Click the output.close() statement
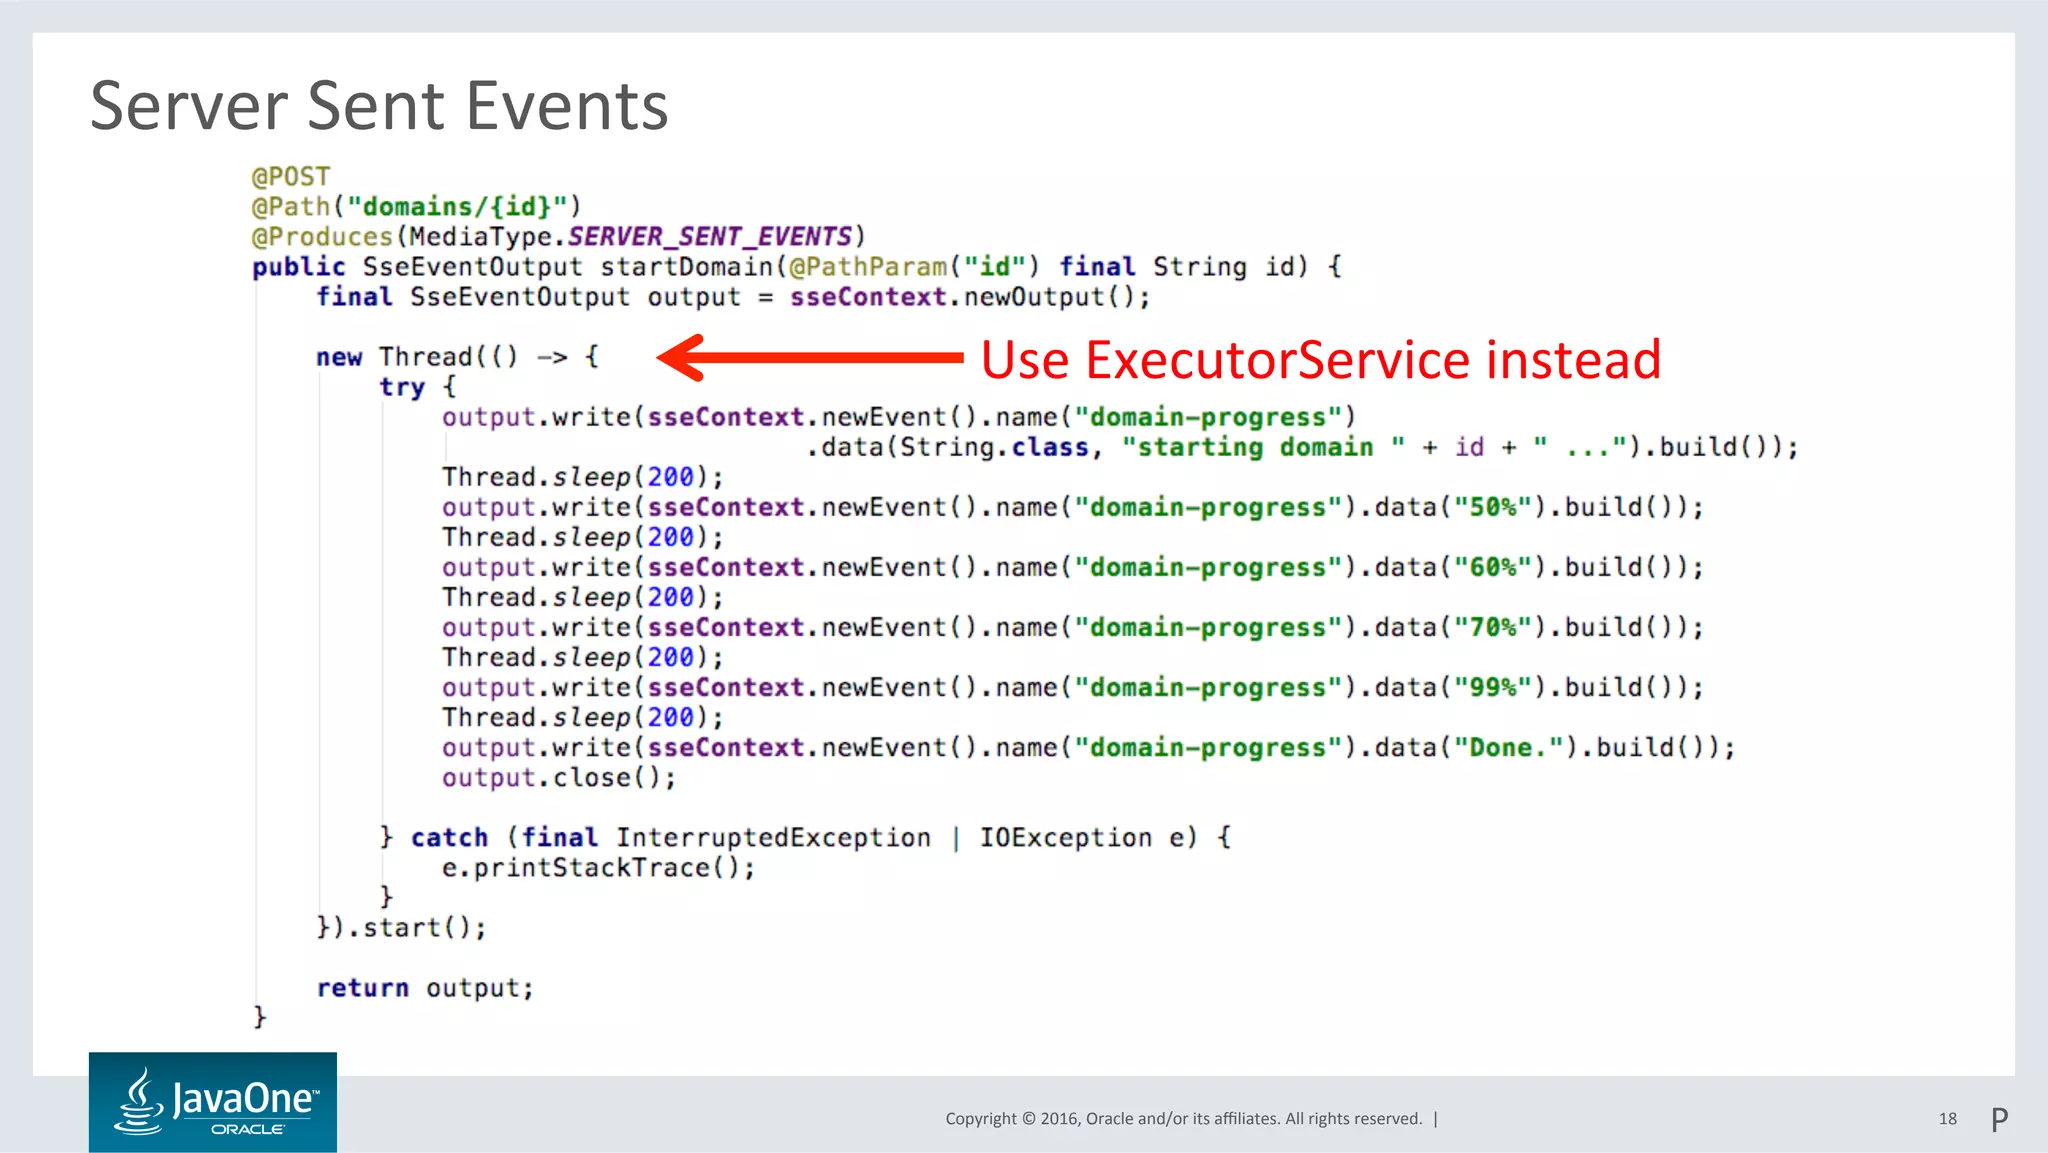Screen dimensions: 2048x1153 (558, 777)
